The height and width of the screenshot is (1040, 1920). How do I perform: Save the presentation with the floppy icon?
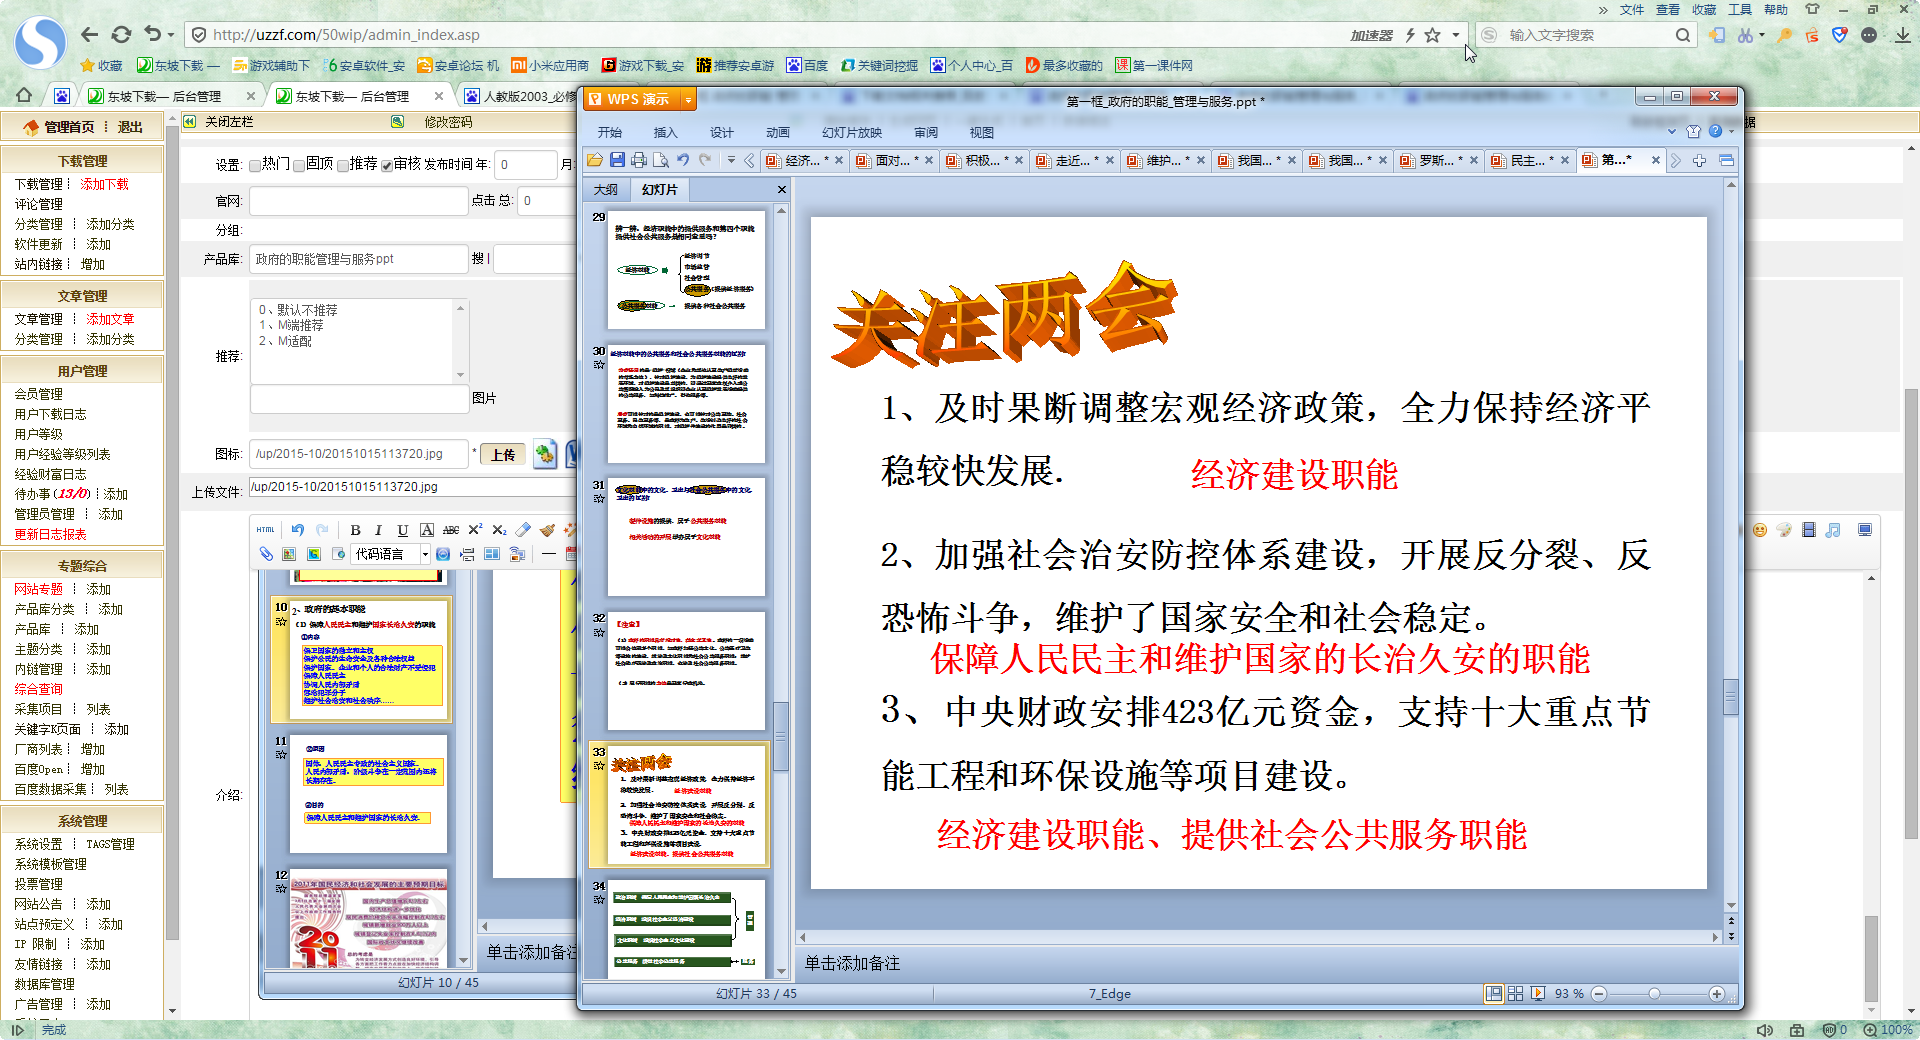point(617,160)
